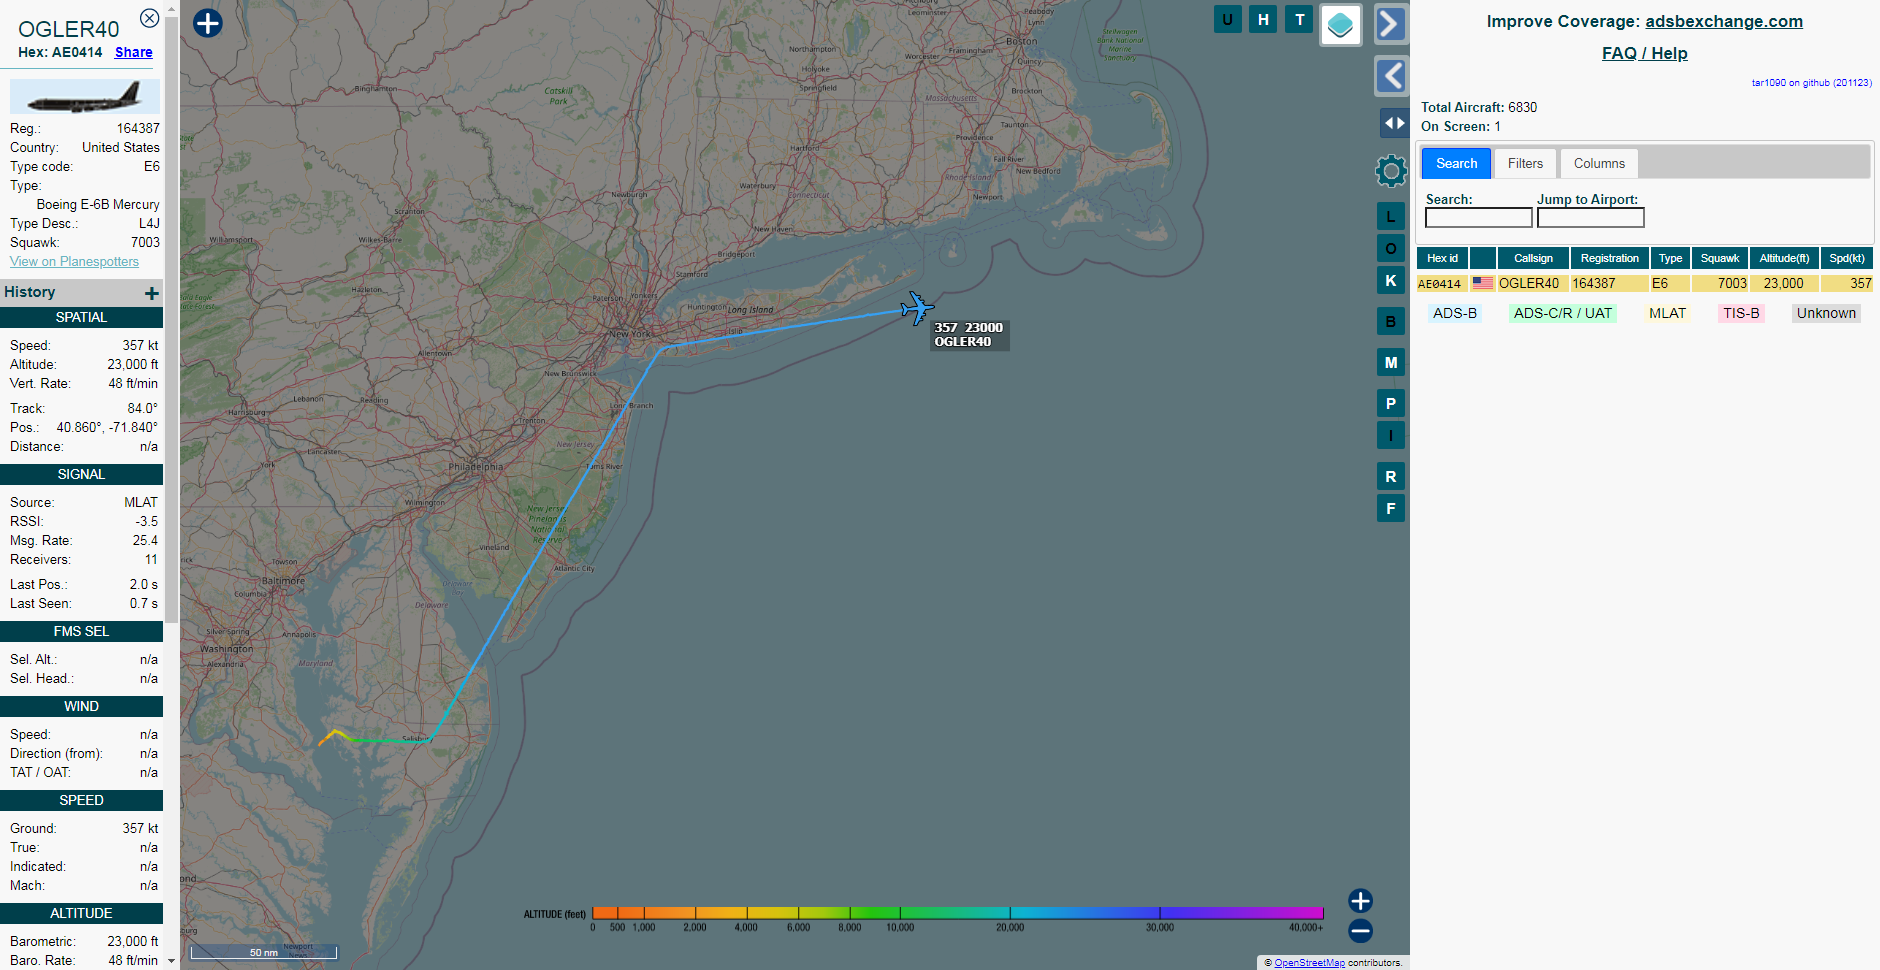Click the 164387 registration value
This screenshot has height=970, width=1880.
point(138,128)
